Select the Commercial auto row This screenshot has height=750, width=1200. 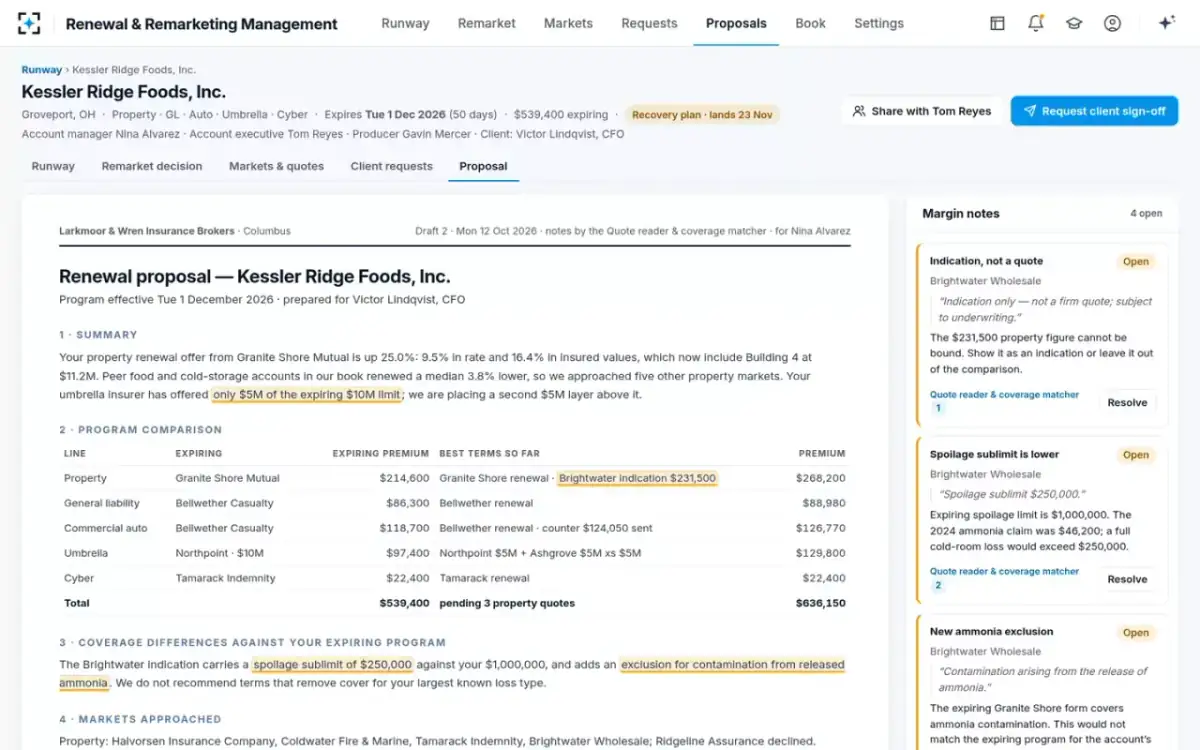point(455,528)
